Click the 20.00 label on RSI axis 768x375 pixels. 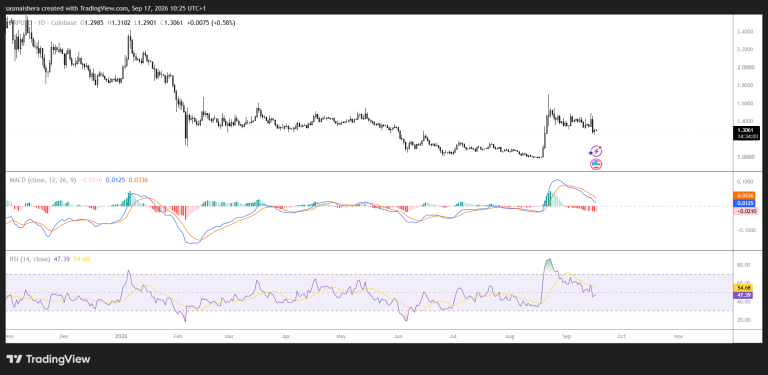click(744, 320)
